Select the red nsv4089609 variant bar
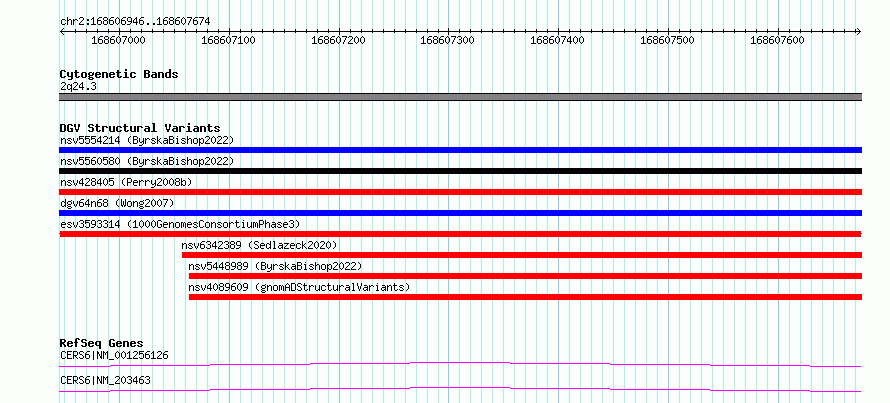This screenshot has height=403, width=890. 526,297
